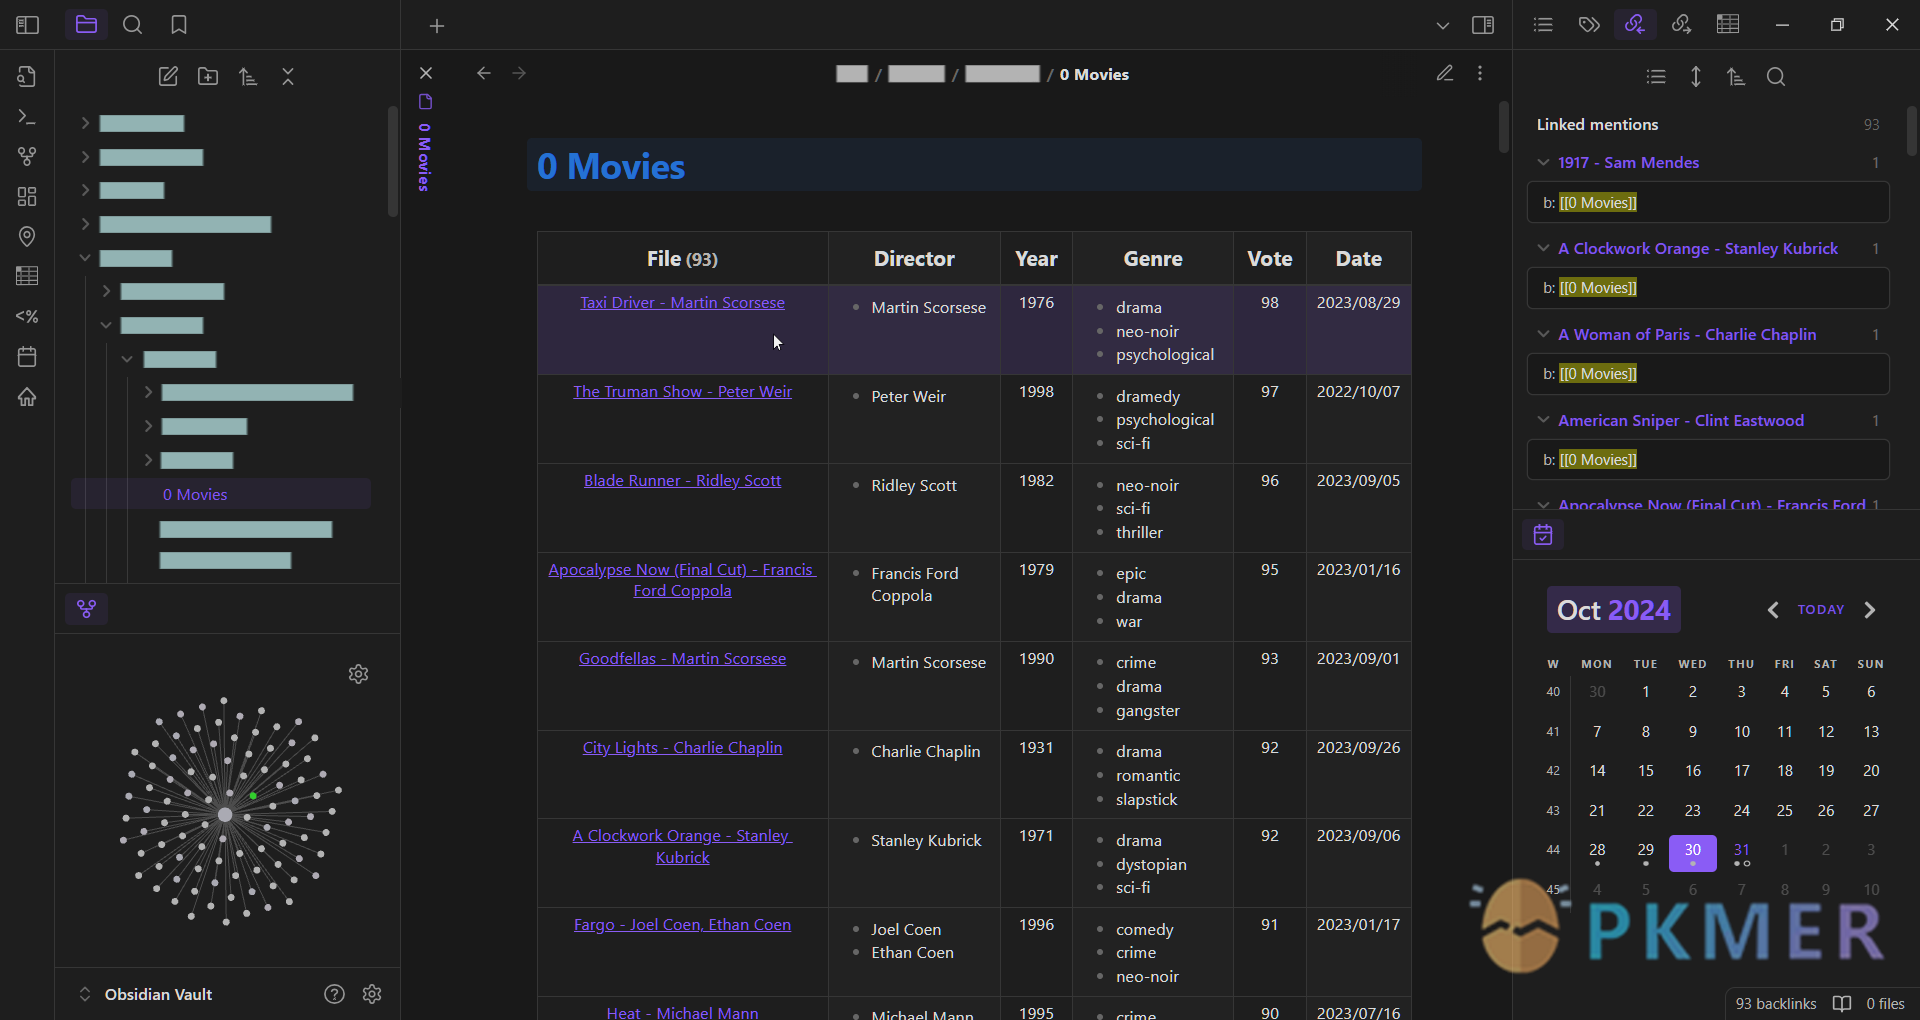
Task: Click the 93 backlinks status bar item
Action: [x=1776, y=1003]
